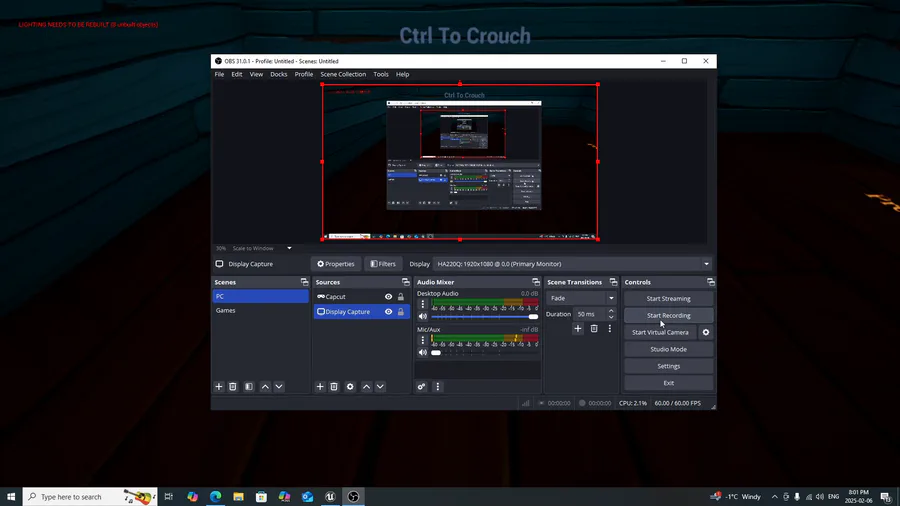Click Start Virtual Camera button

pos(660,332)
